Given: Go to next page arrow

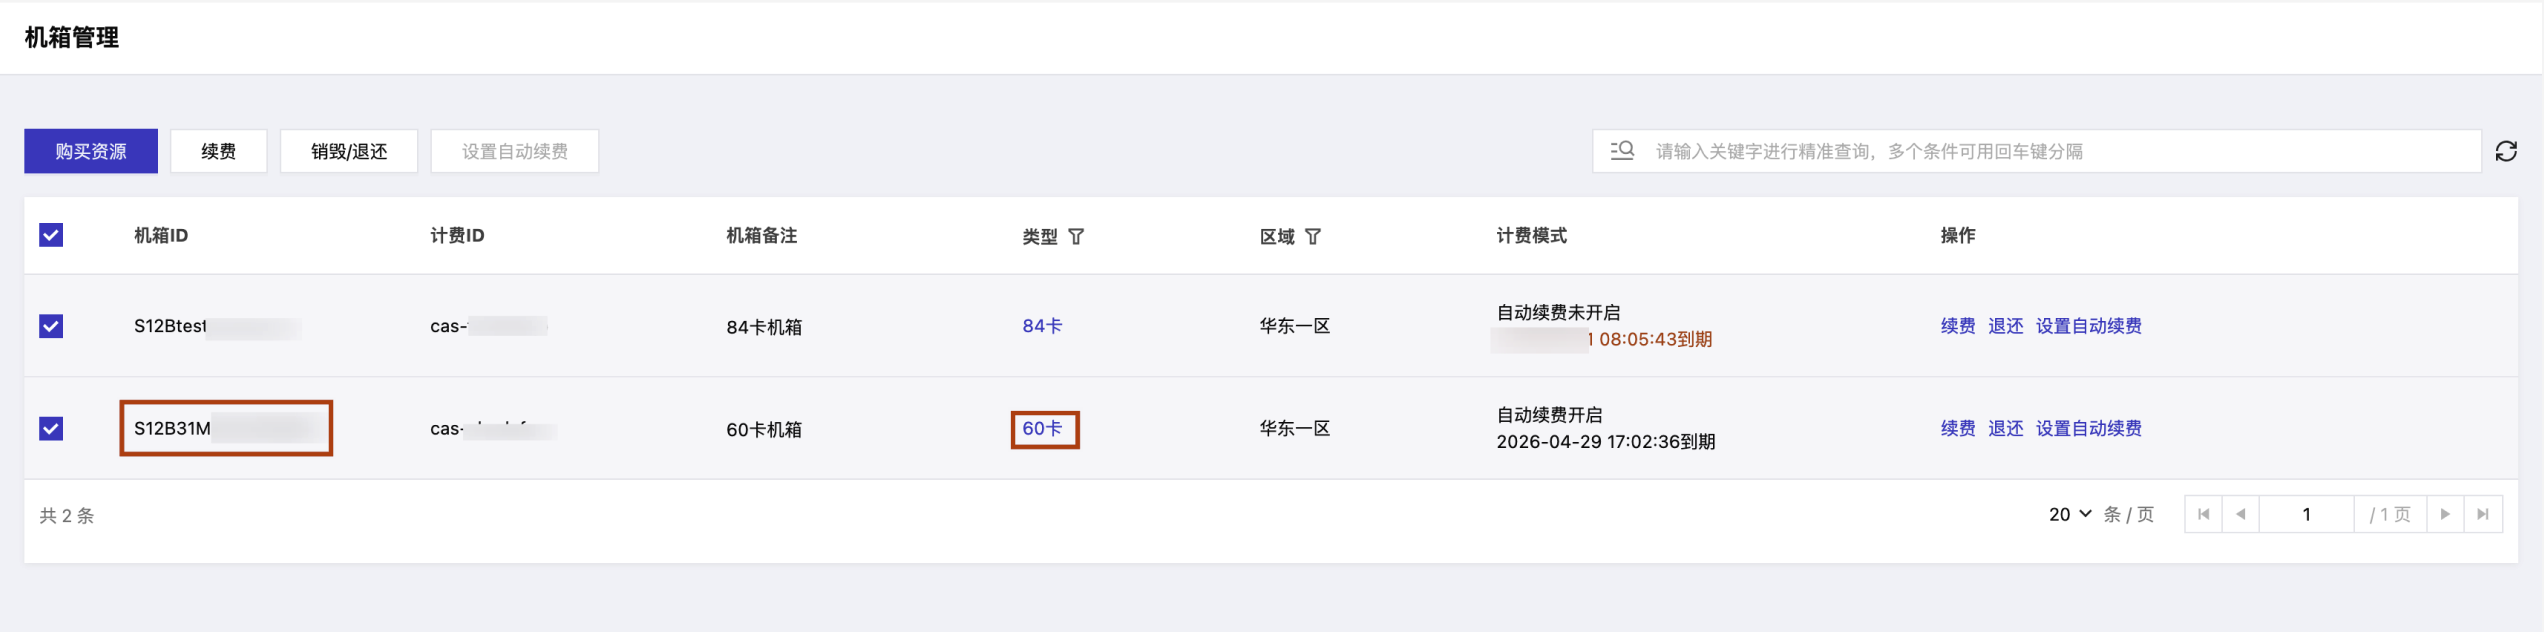Looking at the screenshot, I should [x=2445, y=514].
